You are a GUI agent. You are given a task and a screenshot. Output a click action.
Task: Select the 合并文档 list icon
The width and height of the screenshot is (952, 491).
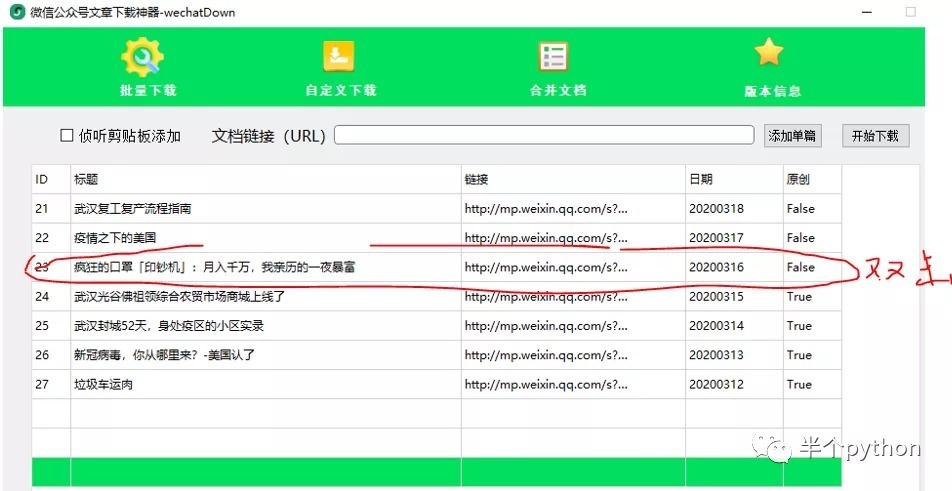[x=553, y=56]
